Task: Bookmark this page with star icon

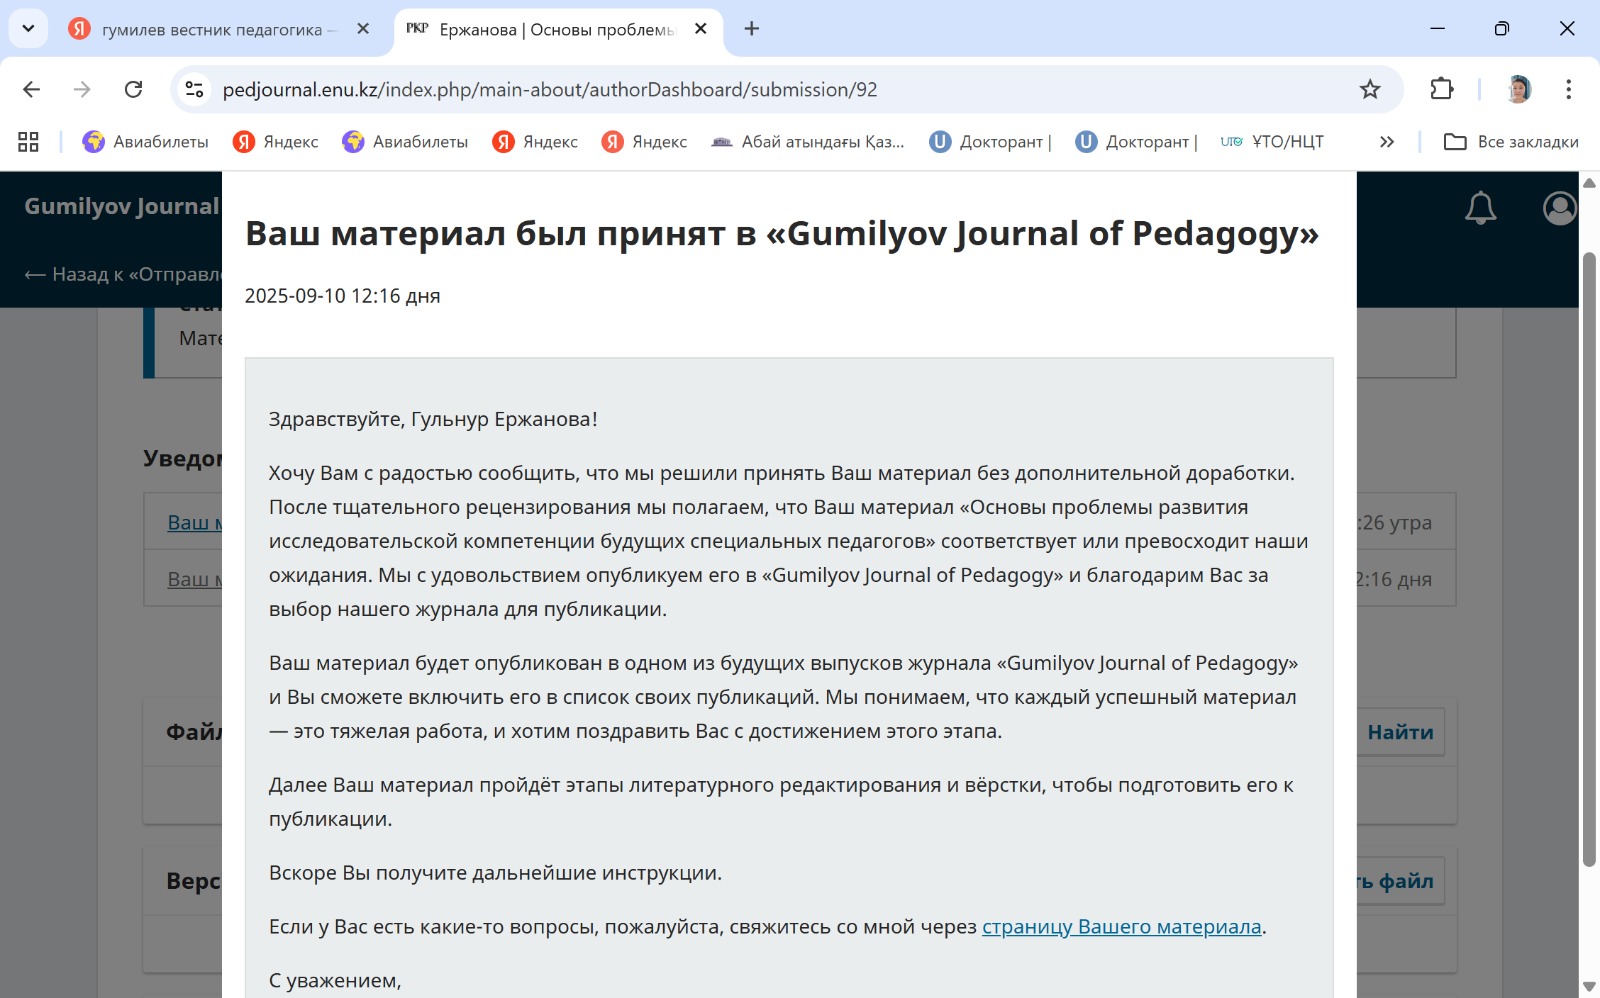Action: (1370, 90)
